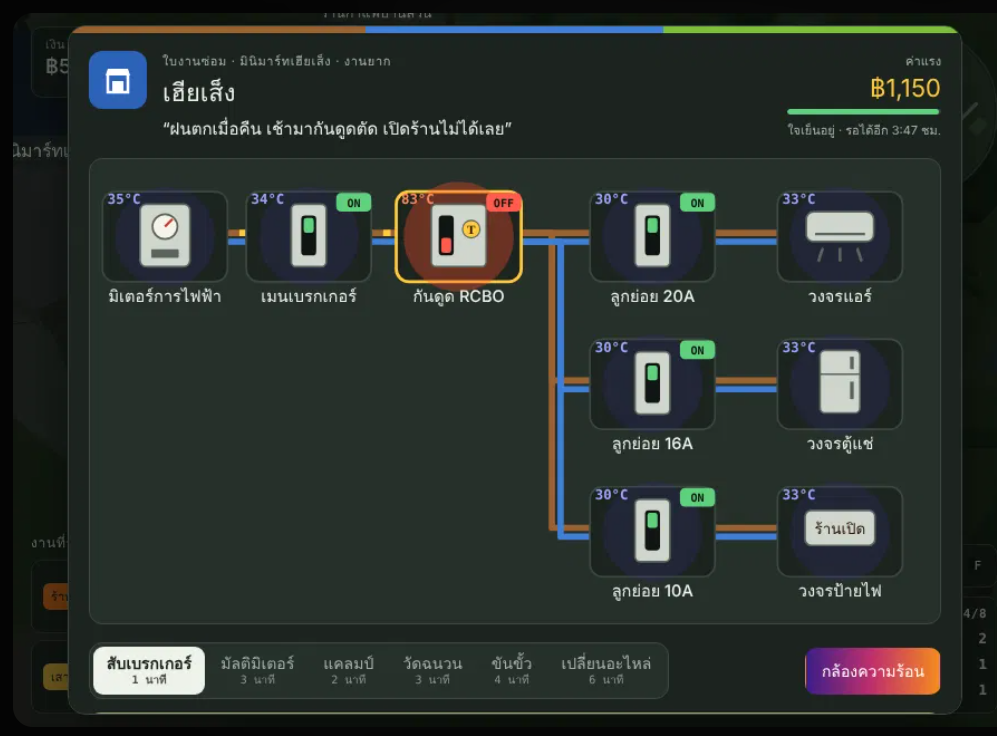Toggle the ON badge on ลูกย่อย 10A
Screen dimensions: 997x736
tap(698, 498)
